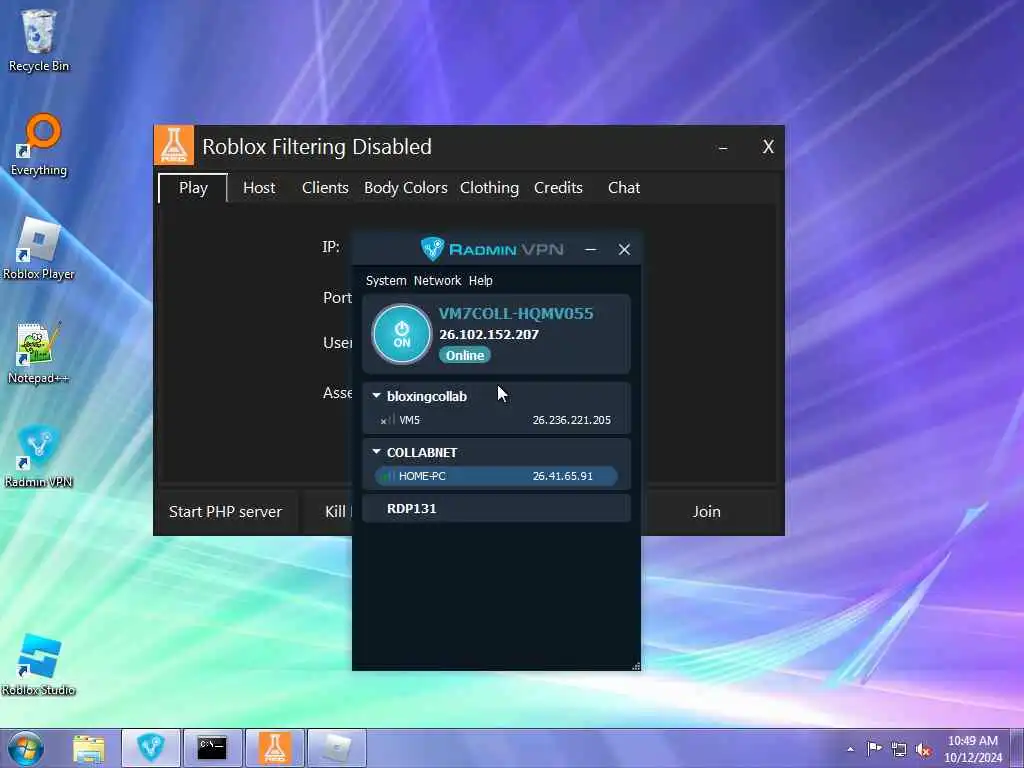Open the Network menu in Radmin VPN
Image resolution: width=1024 pixels, height=768 pixels.
(x=438, y=281)
